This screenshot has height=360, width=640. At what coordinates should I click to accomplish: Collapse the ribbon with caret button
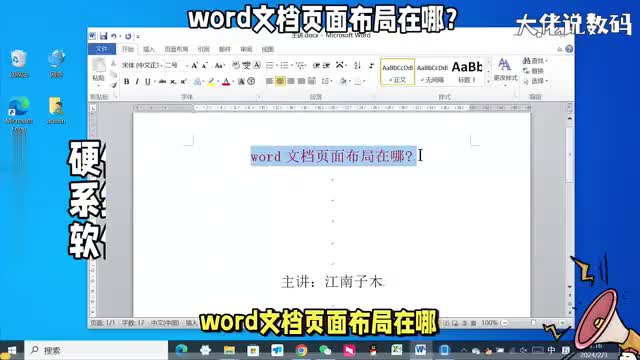[x=560, y=49]
